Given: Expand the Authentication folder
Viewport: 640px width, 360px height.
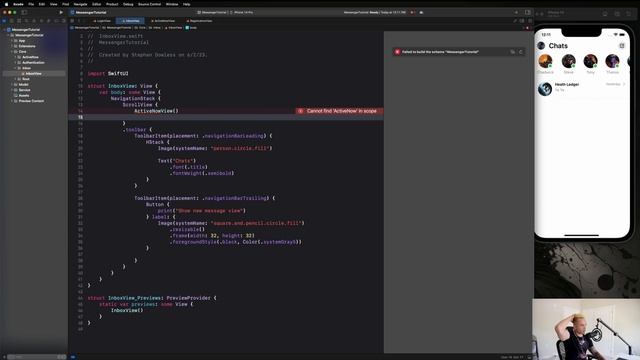Looking at the screenshot, I should pos(16,62).
